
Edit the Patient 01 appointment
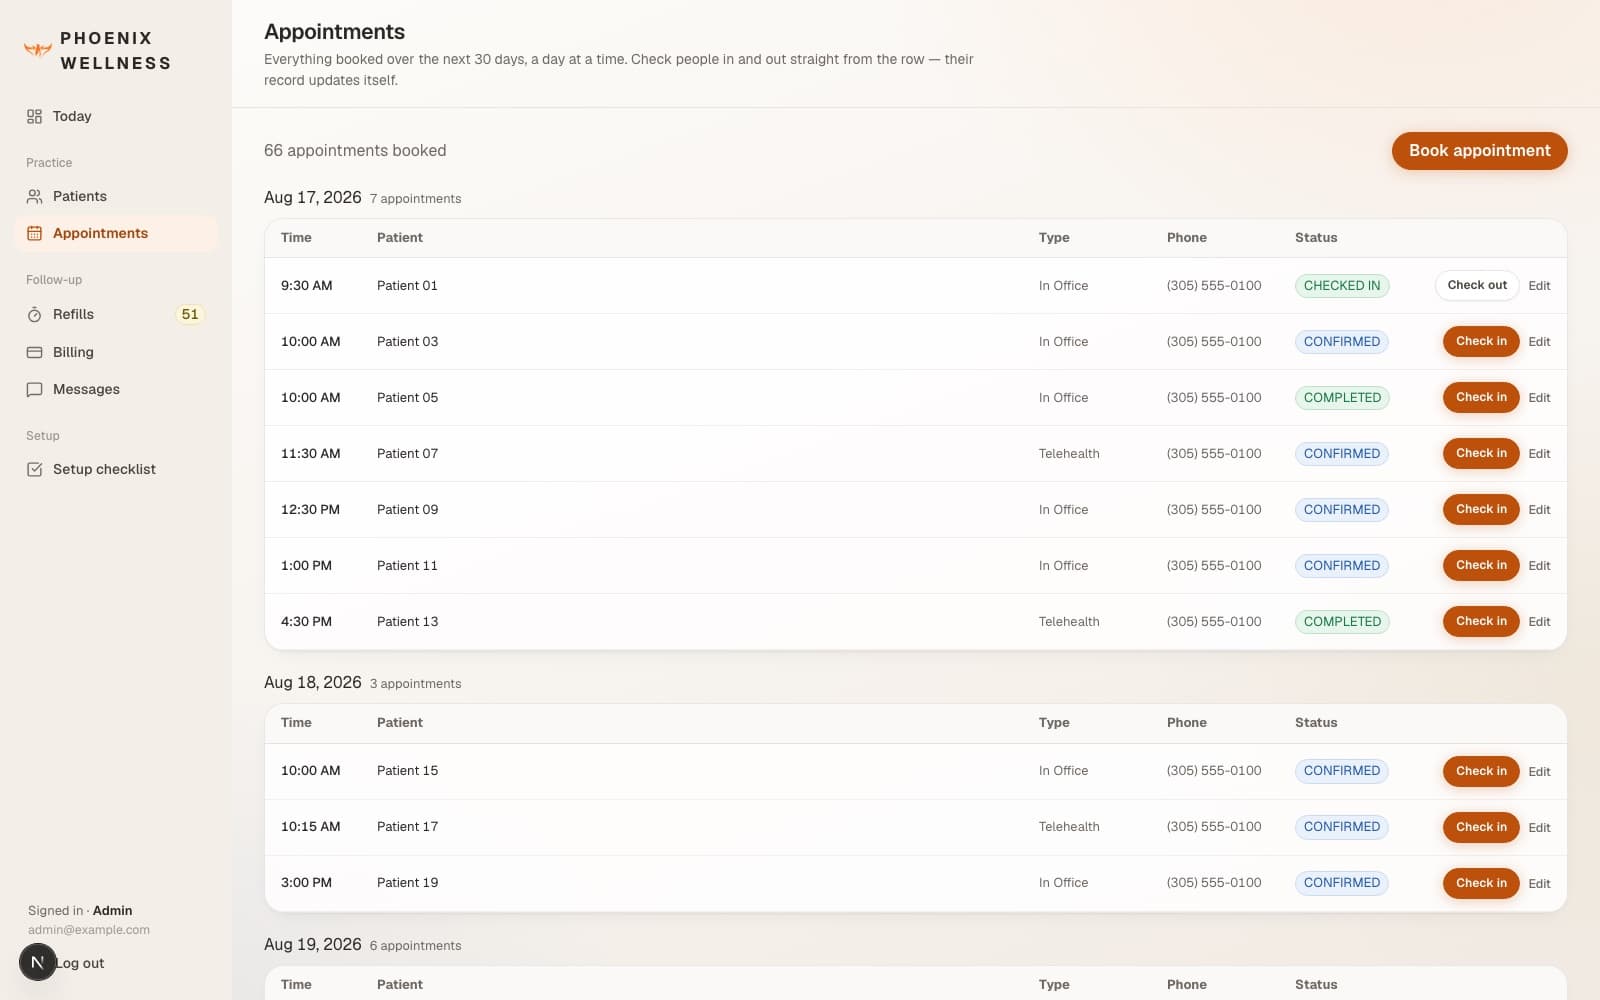[x=1539, y=285]
